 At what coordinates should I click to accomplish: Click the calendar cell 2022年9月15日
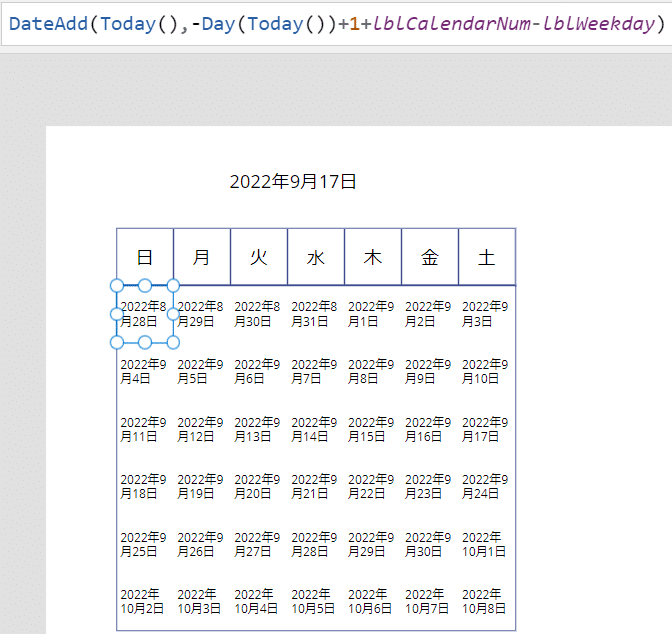coord(373,430)
